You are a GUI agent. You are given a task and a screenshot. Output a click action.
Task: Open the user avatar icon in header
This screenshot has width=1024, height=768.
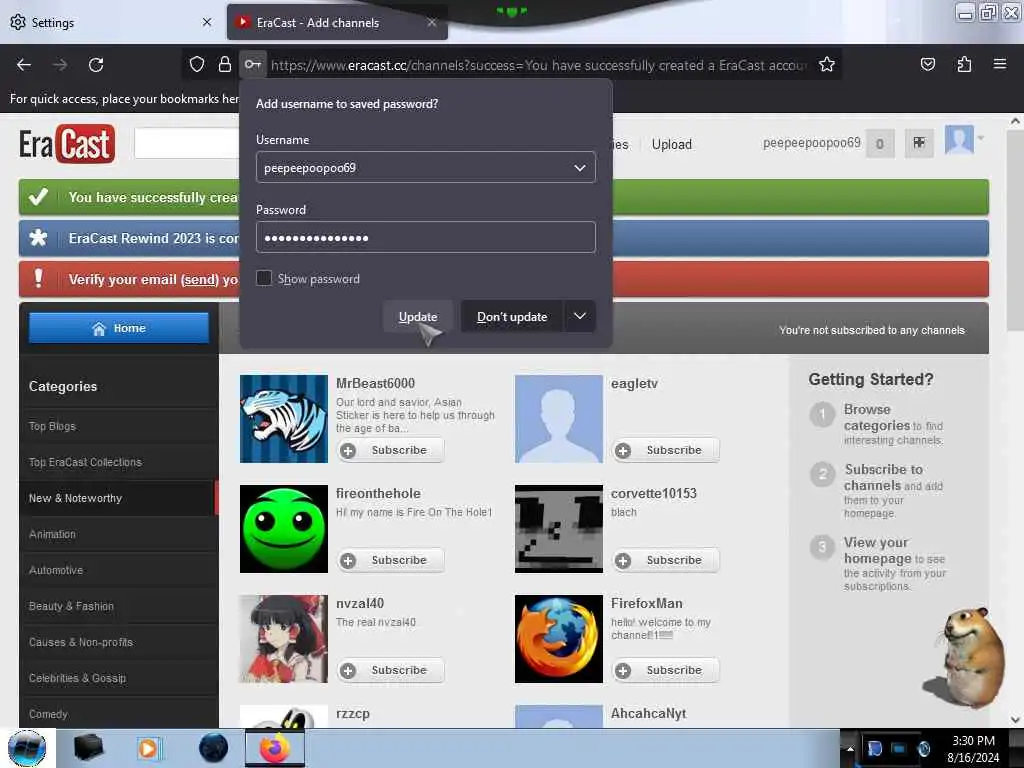(959, 140)
